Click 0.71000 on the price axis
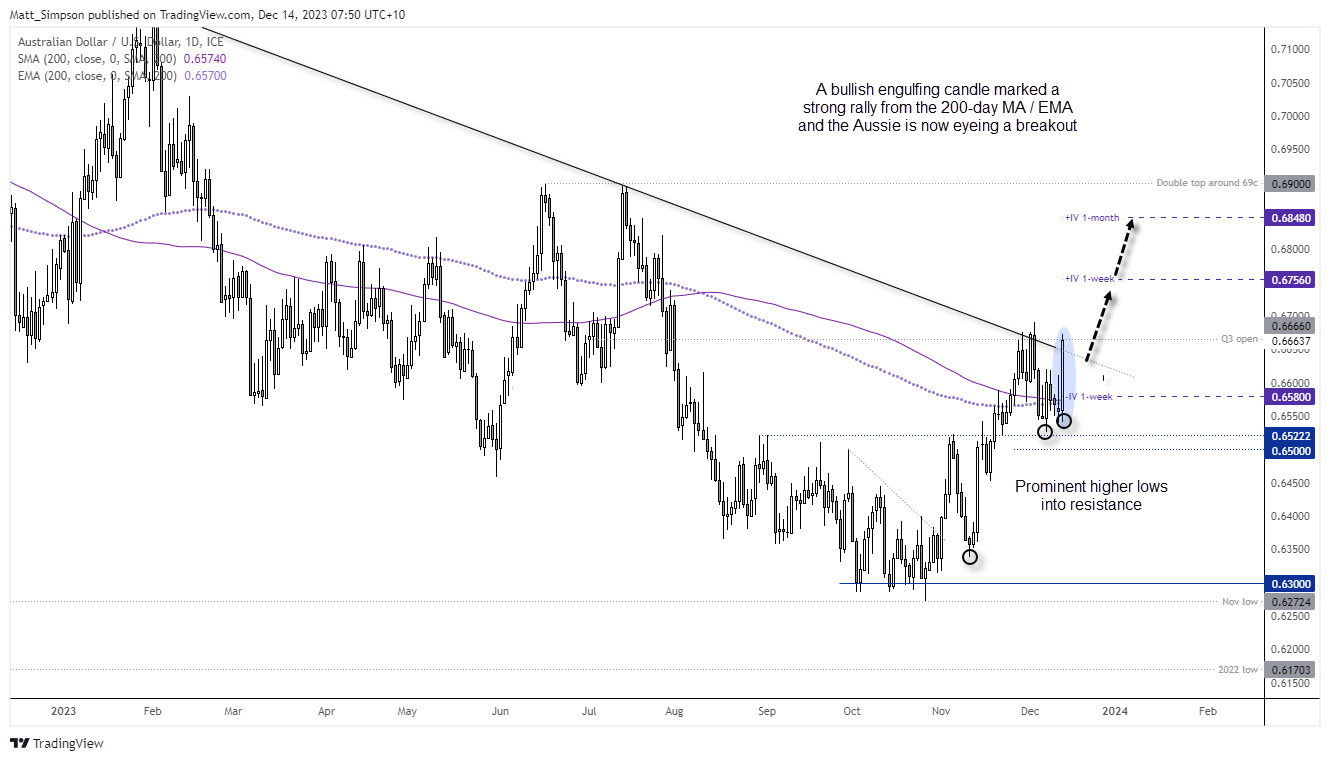Screen dimensions: 1330x761 coord(1288,49)
